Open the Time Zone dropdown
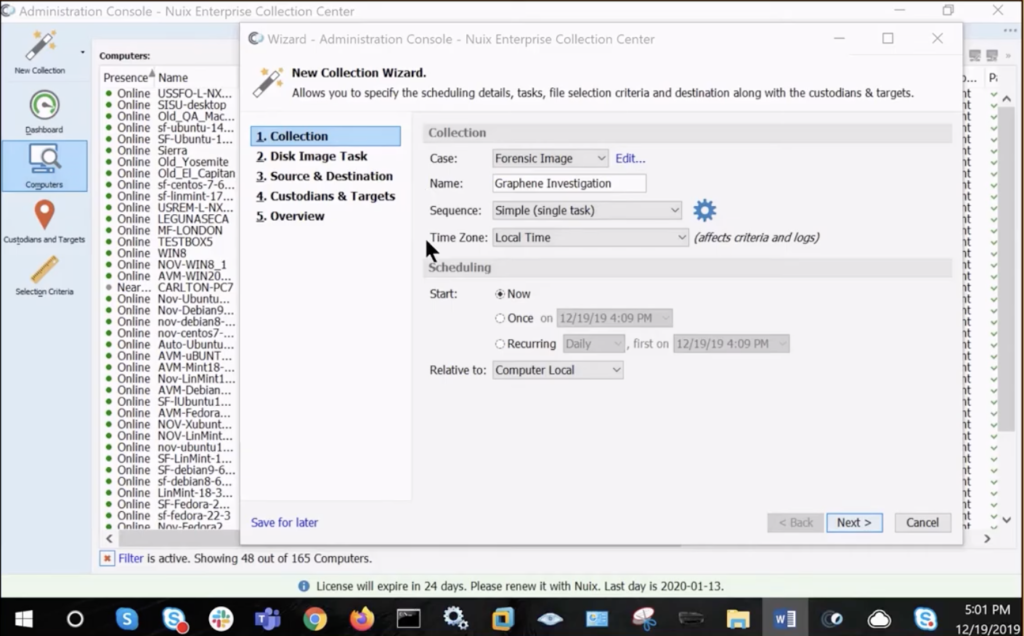 click(x=590, y=237)
